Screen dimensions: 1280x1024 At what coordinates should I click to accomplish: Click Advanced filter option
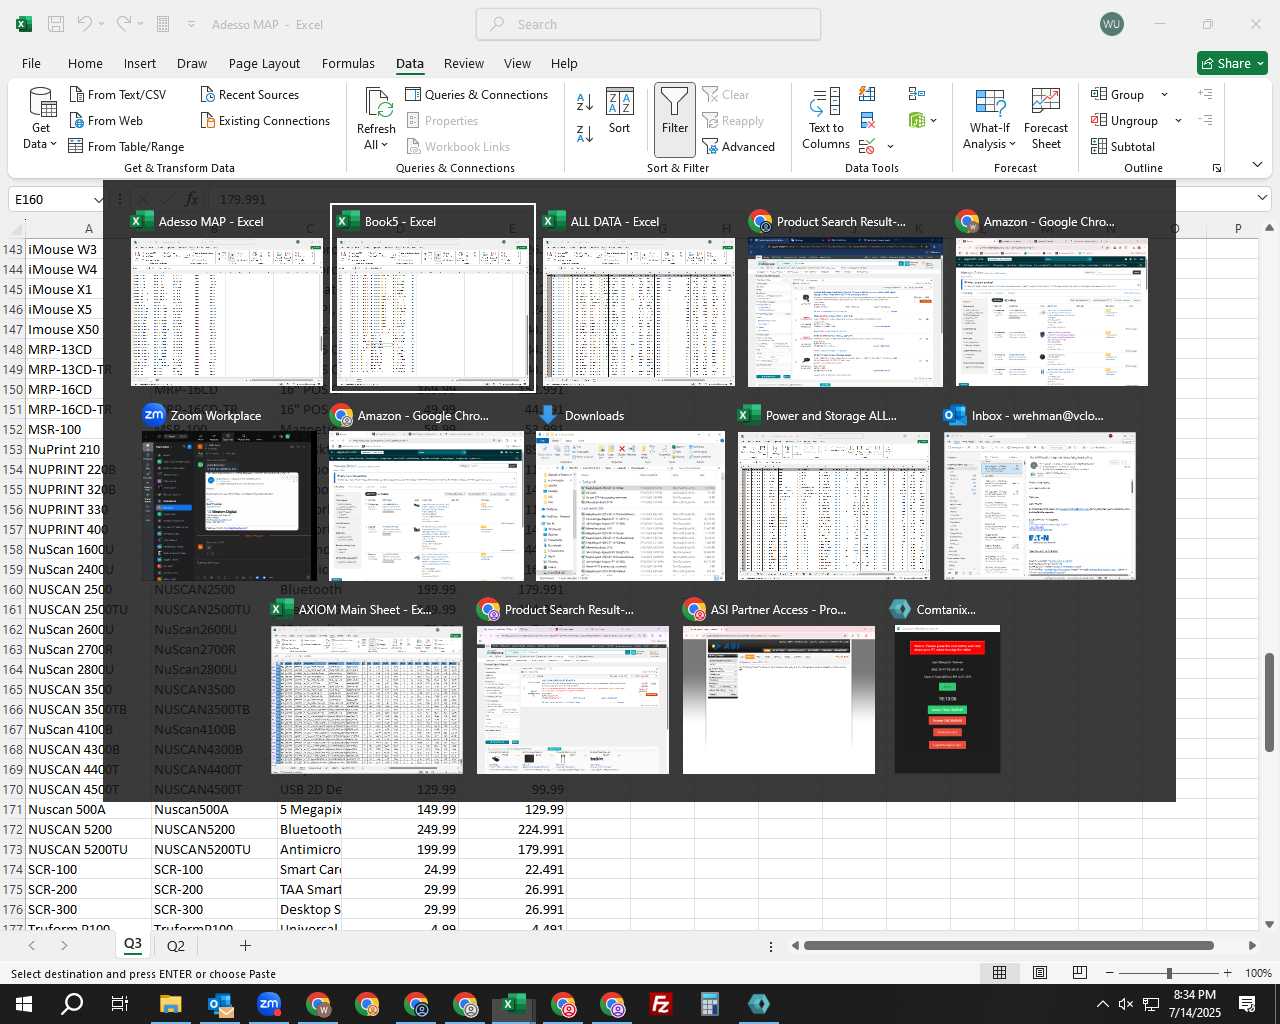click(x=738, y=146)
